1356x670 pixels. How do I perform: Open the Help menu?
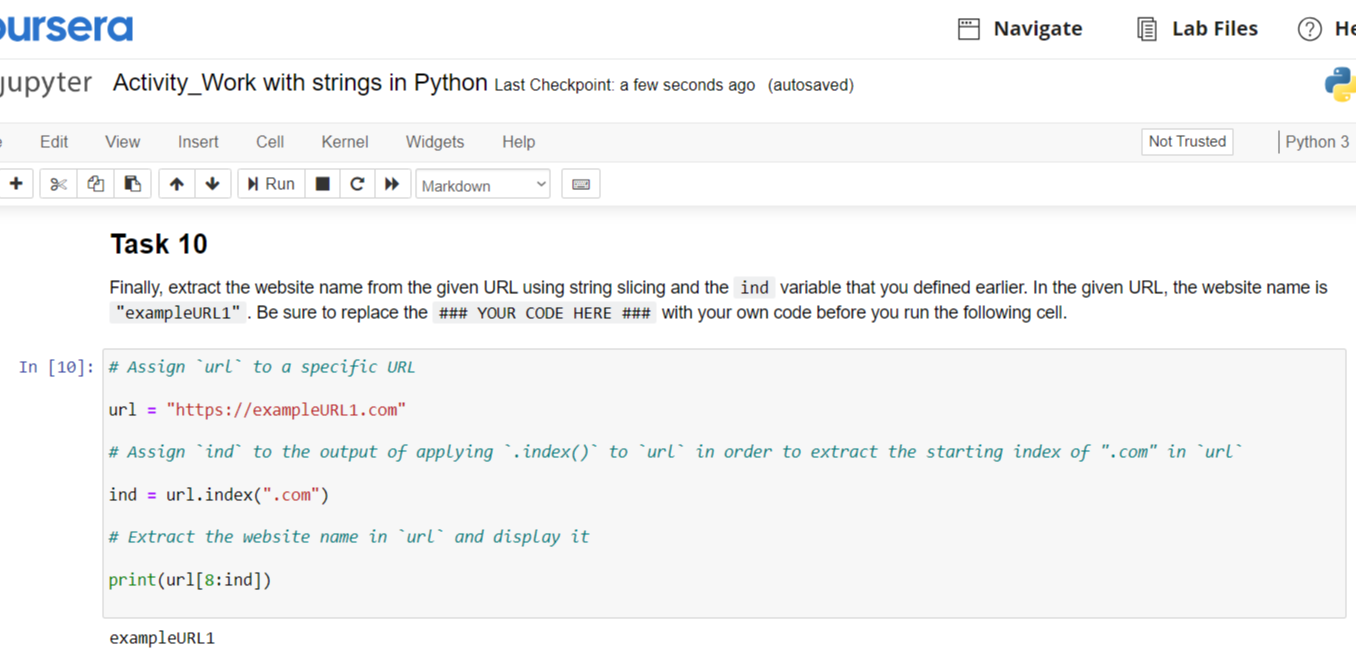pyautogui.click(x=518, y=142)
